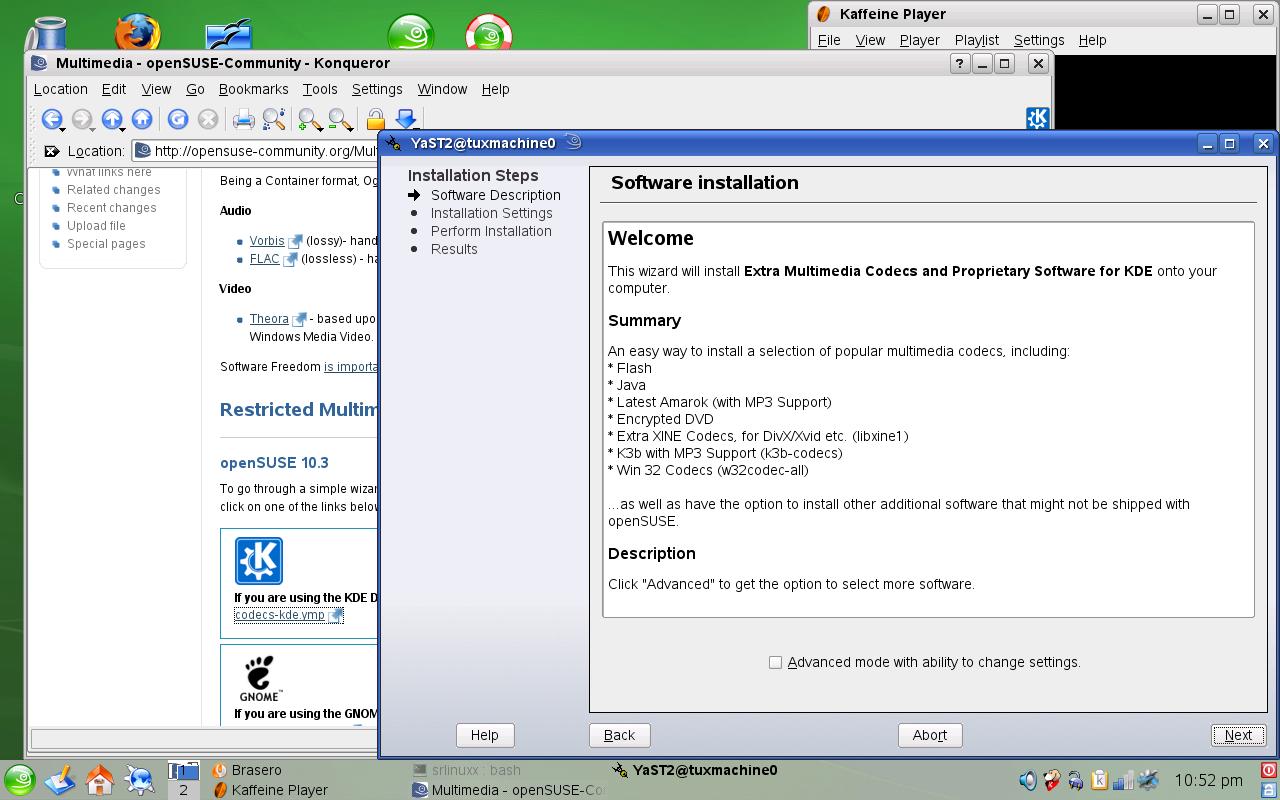
Task: Reload the current page in Konqueror
Action: coord(178,119)
